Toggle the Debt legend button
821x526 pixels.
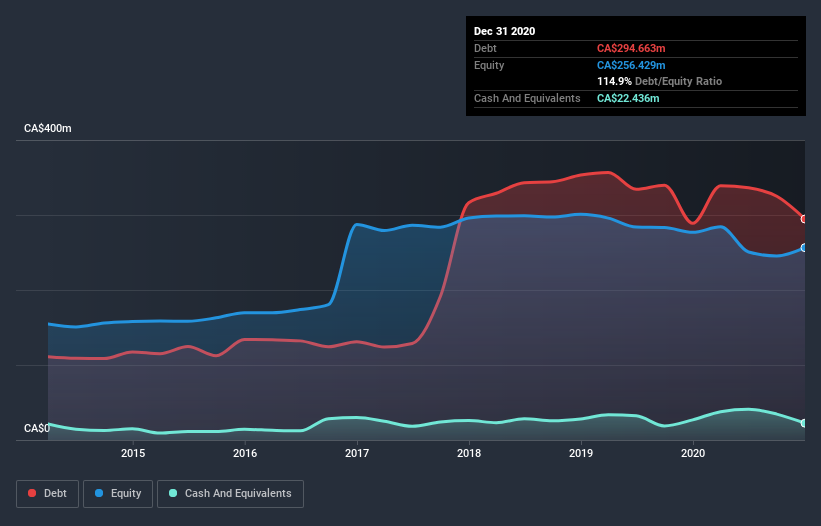47,494
